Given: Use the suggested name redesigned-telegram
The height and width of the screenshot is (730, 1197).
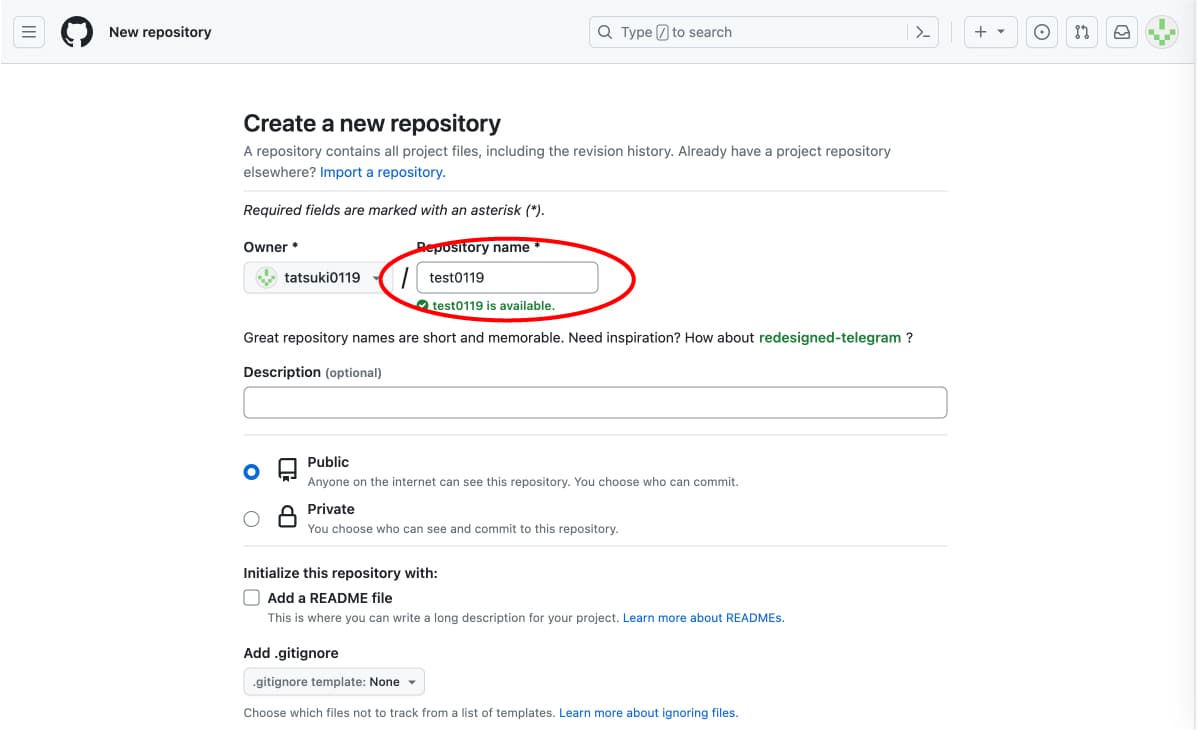Looking at the screenshot, I should tap(828, 337).
